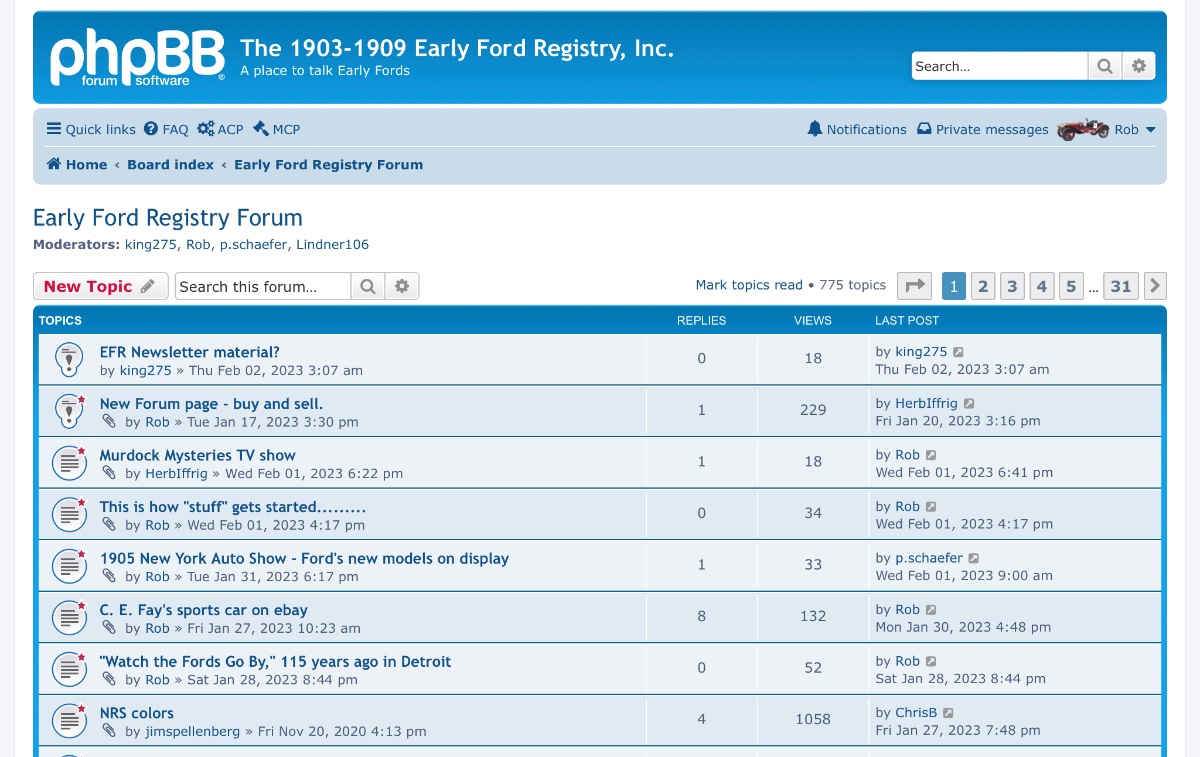Click the jump-to-page arrow icon

914,286
